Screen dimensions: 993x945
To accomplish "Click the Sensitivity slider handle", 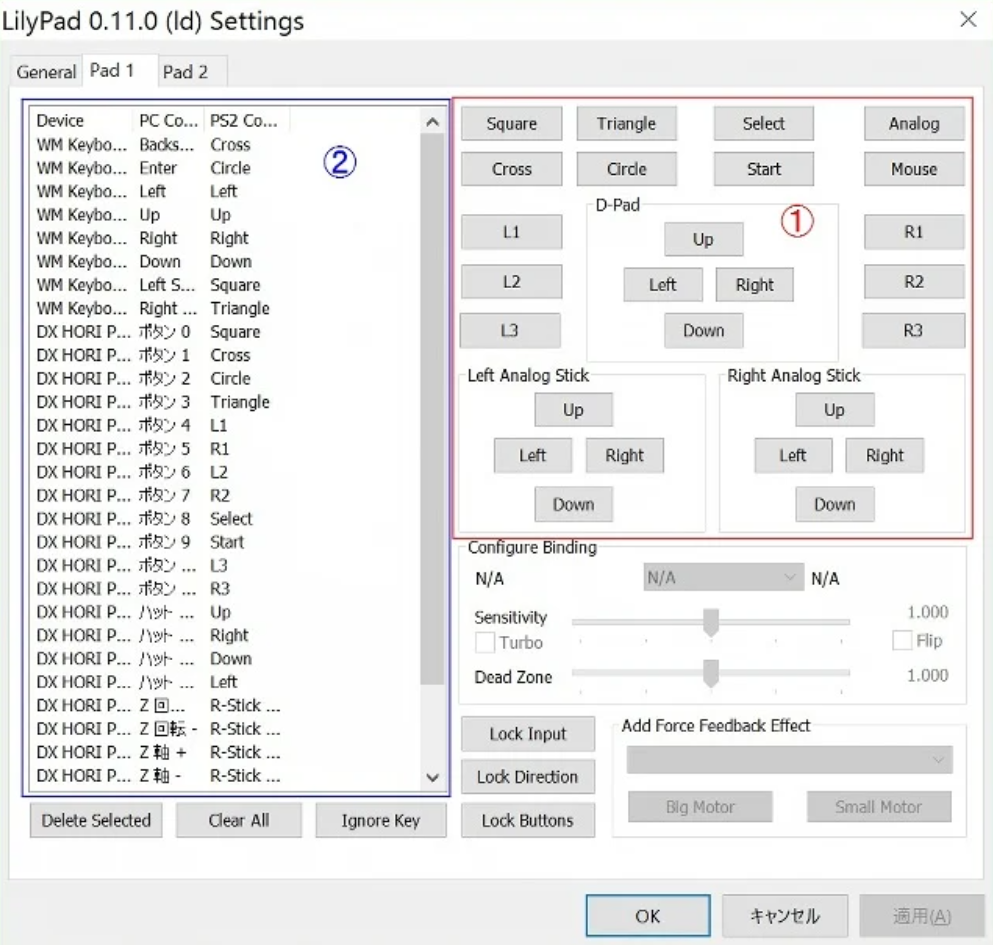I will click(711, 622).
